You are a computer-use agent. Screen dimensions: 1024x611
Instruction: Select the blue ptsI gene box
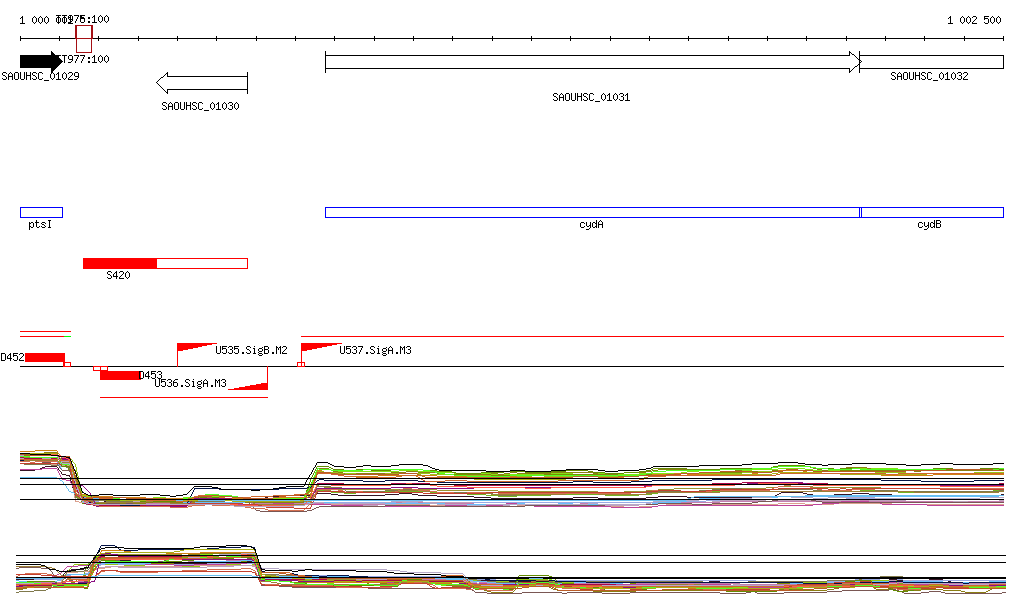click(x=41, y=212)
